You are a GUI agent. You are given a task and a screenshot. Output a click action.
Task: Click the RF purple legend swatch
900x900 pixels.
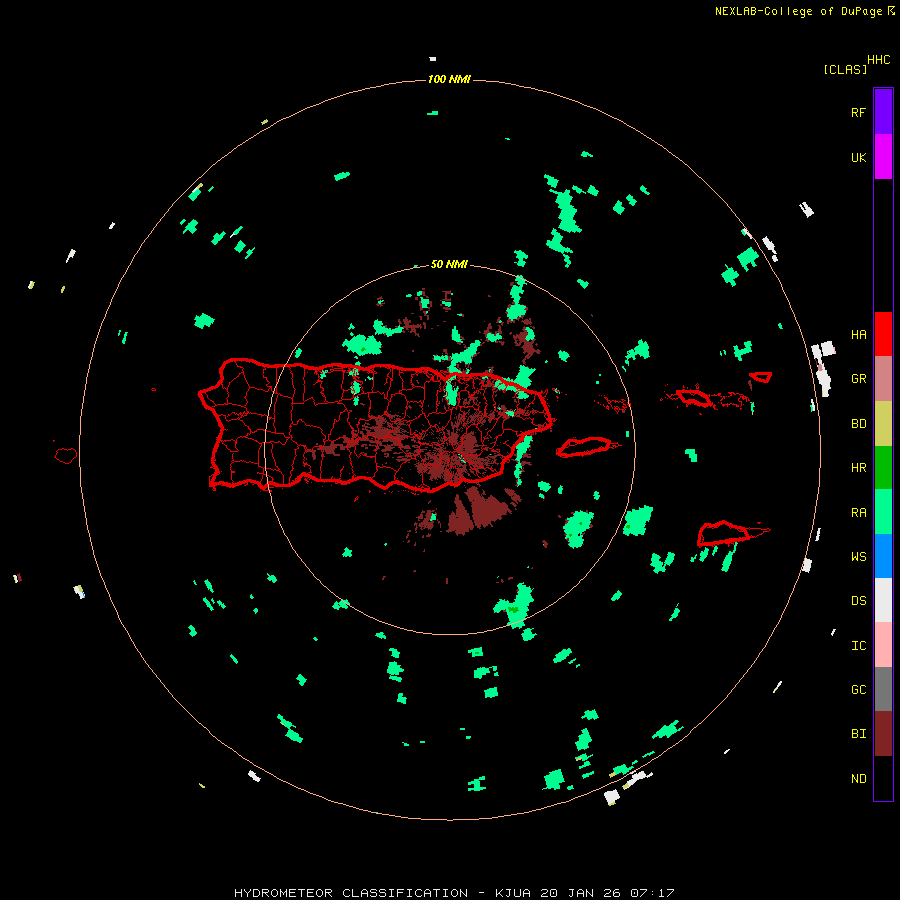pos(883,112)
